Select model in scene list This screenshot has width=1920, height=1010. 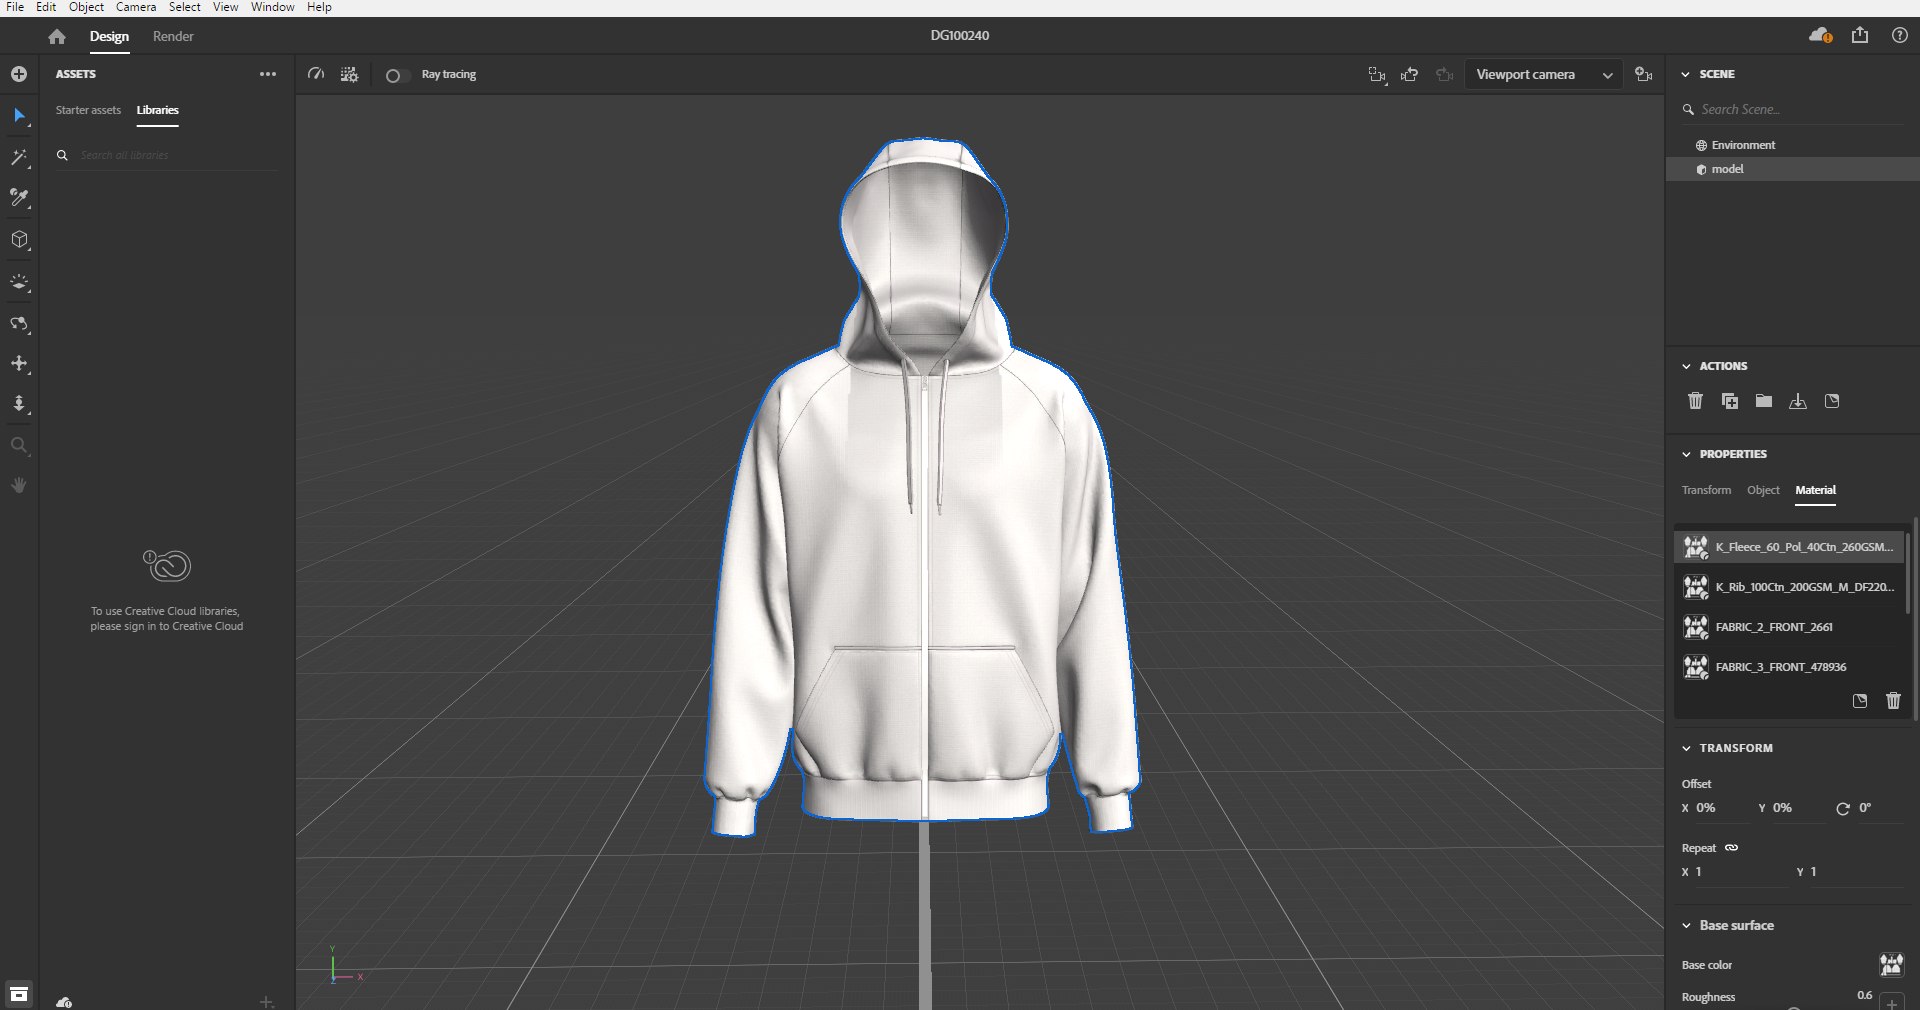1792,169
